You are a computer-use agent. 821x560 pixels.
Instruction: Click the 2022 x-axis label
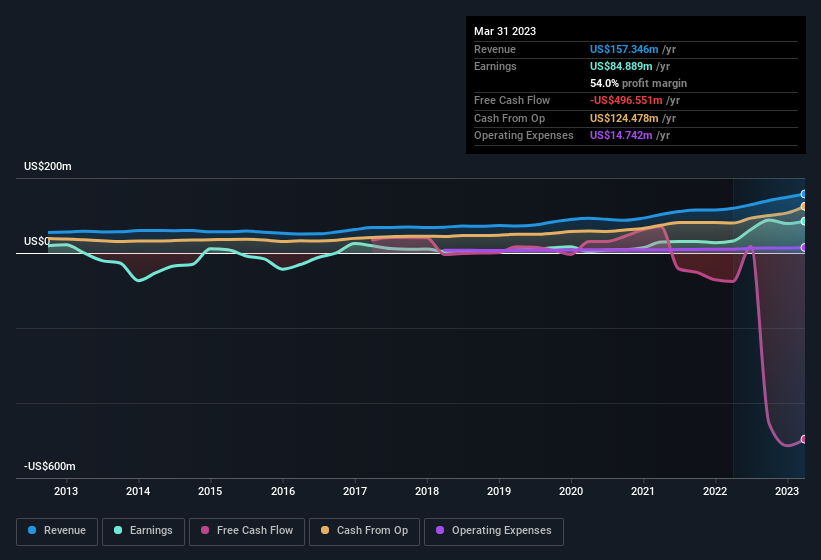tap(715, 491)
